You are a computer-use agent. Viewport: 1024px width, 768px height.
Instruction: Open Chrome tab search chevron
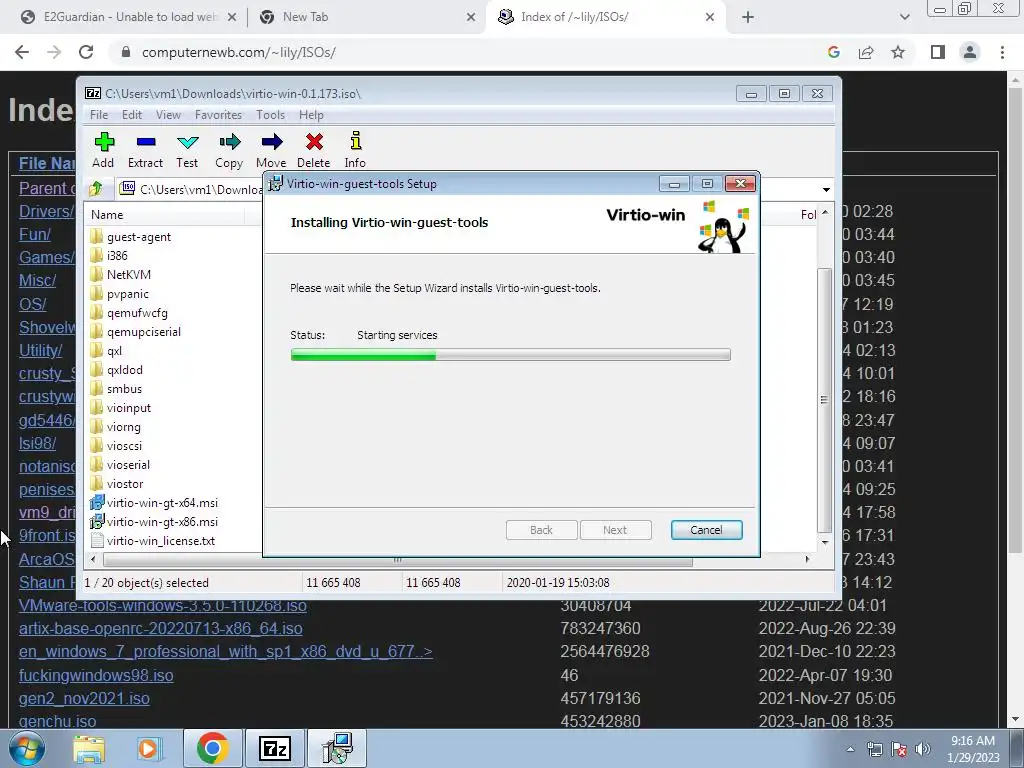(x=904, y=17)
